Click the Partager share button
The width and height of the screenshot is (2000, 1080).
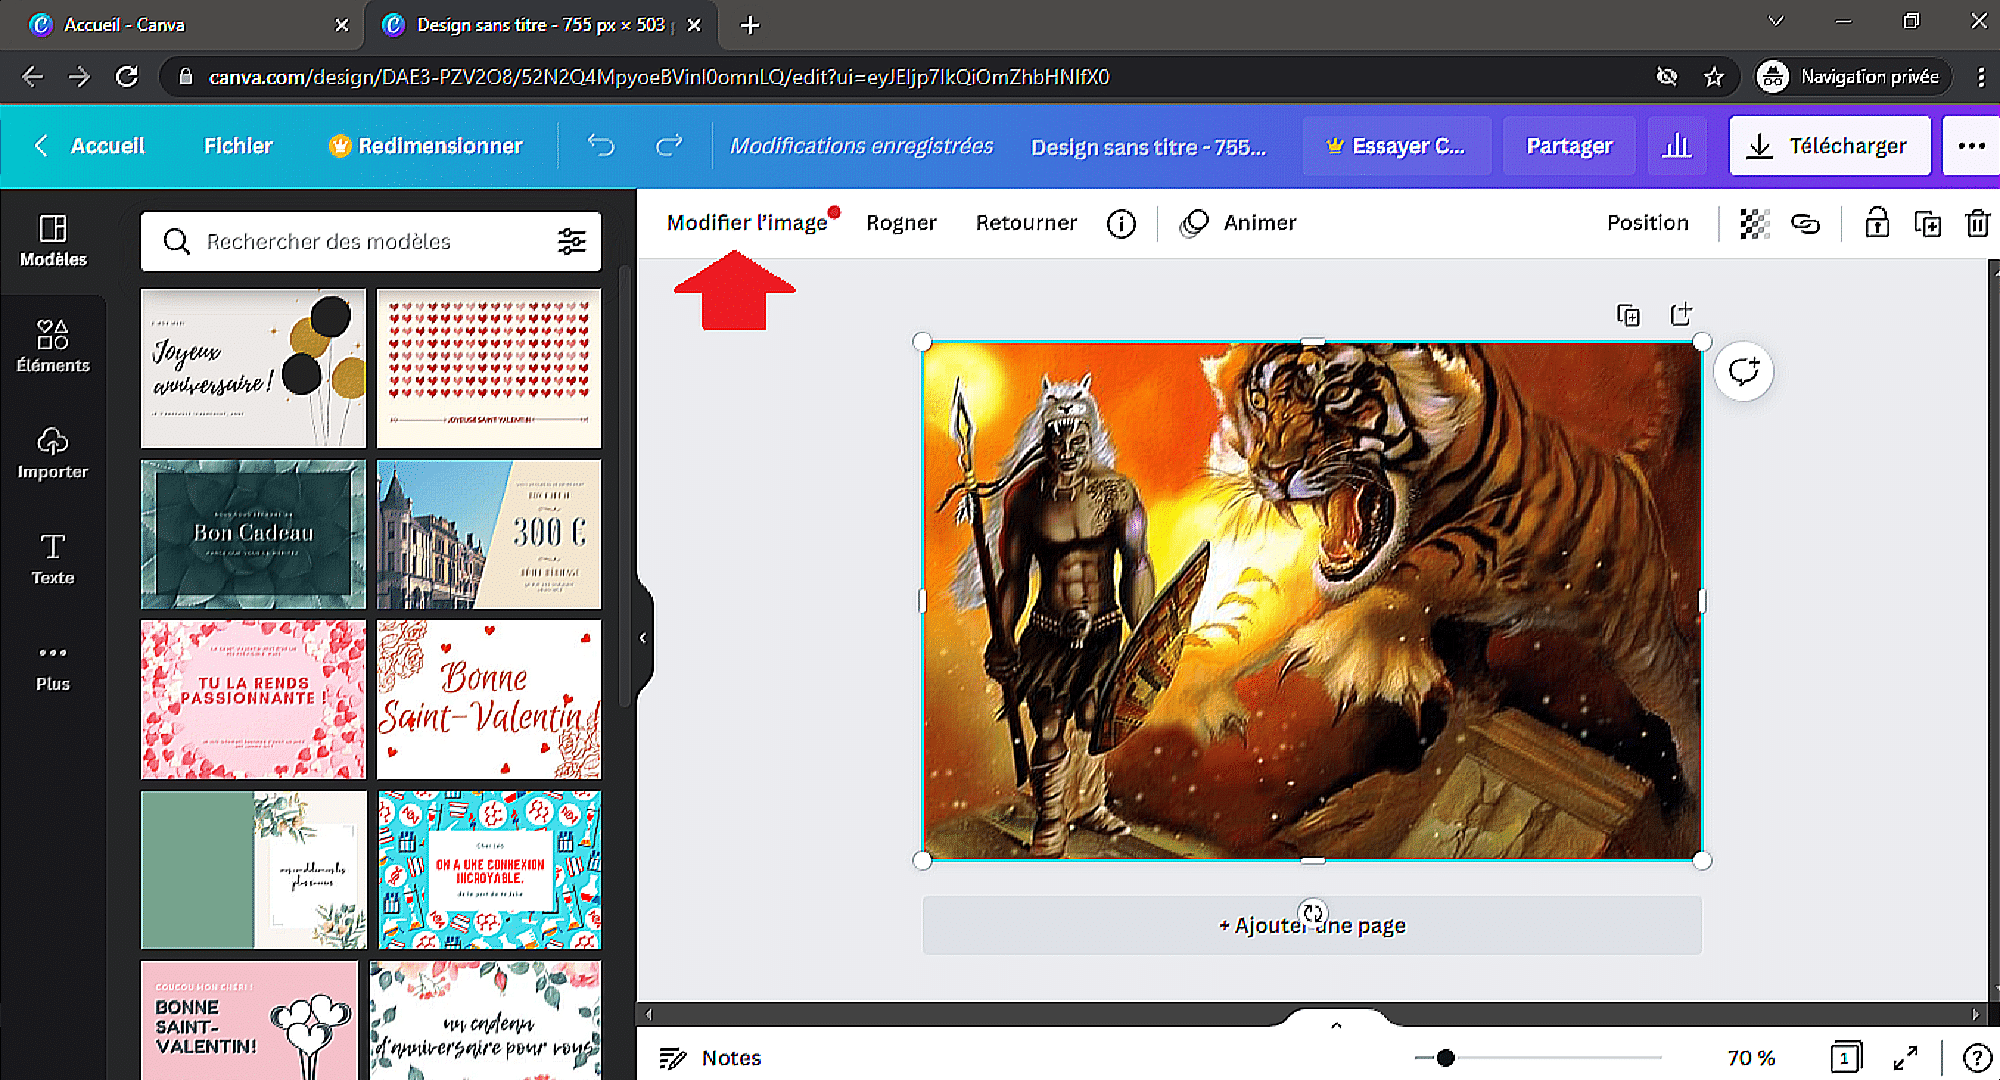(1569, 146)
